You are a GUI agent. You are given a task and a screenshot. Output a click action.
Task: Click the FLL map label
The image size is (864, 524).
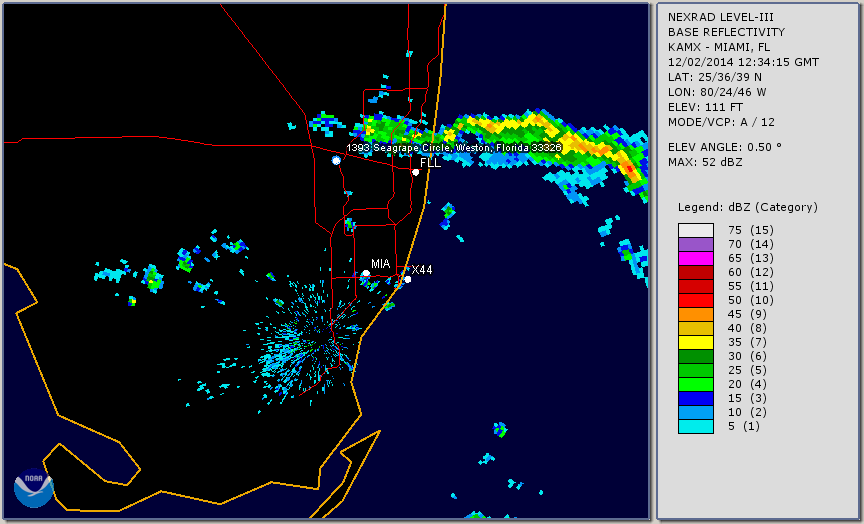[x=430, y=163]
